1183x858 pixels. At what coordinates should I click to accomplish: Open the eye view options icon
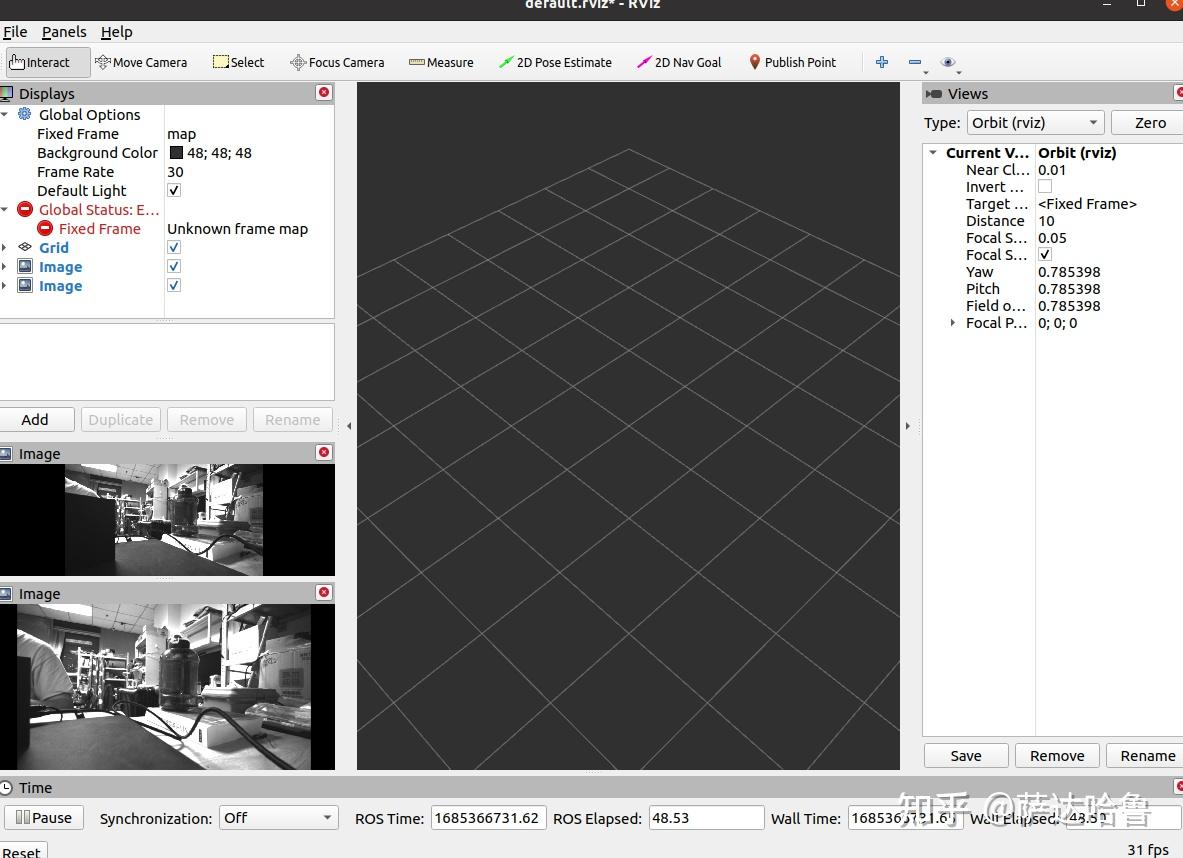pyautogui.click(x=948, y=62)
